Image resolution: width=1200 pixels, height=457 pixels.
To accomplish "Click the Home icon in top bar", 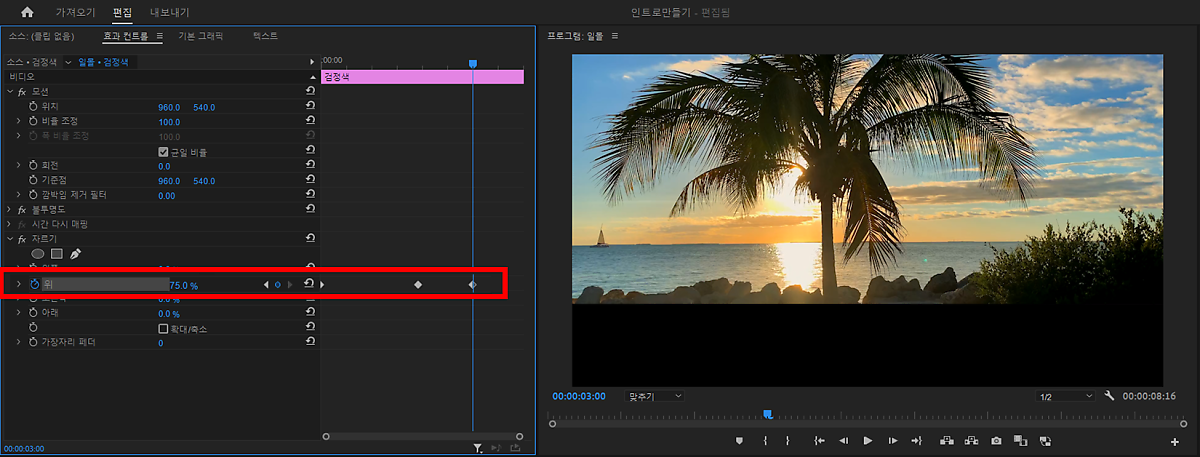I will coord(27,13).
